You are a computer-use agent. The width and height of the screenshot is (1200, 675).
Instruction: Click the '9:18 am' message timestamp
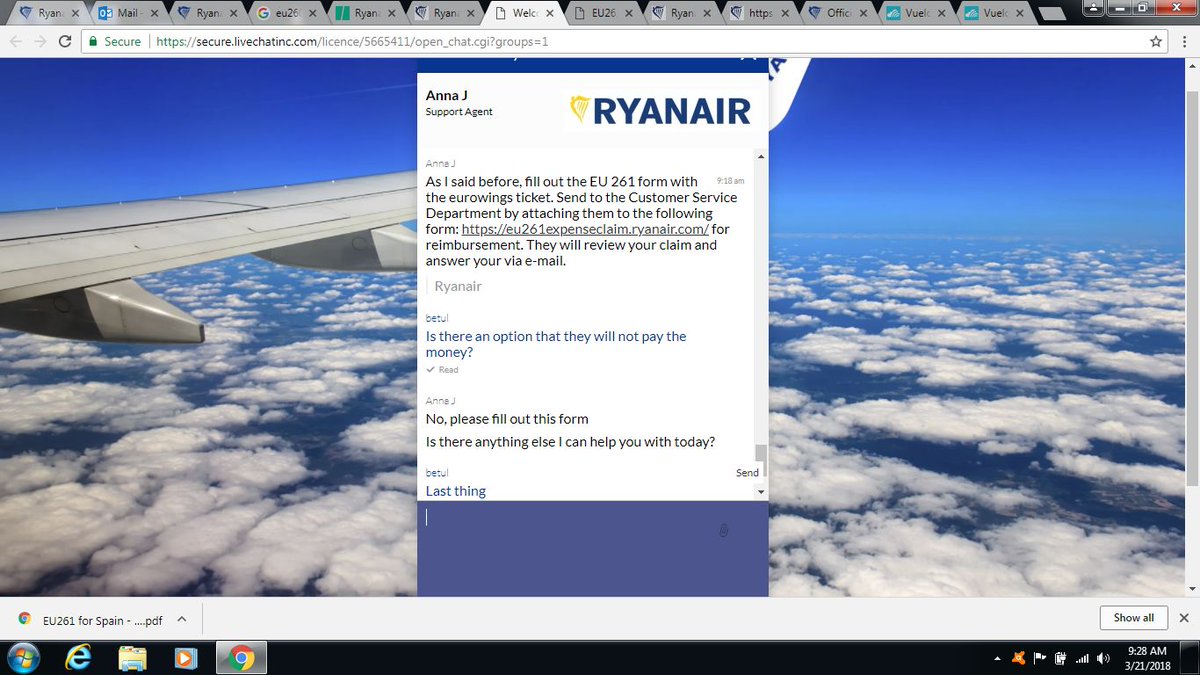point(730,181)
